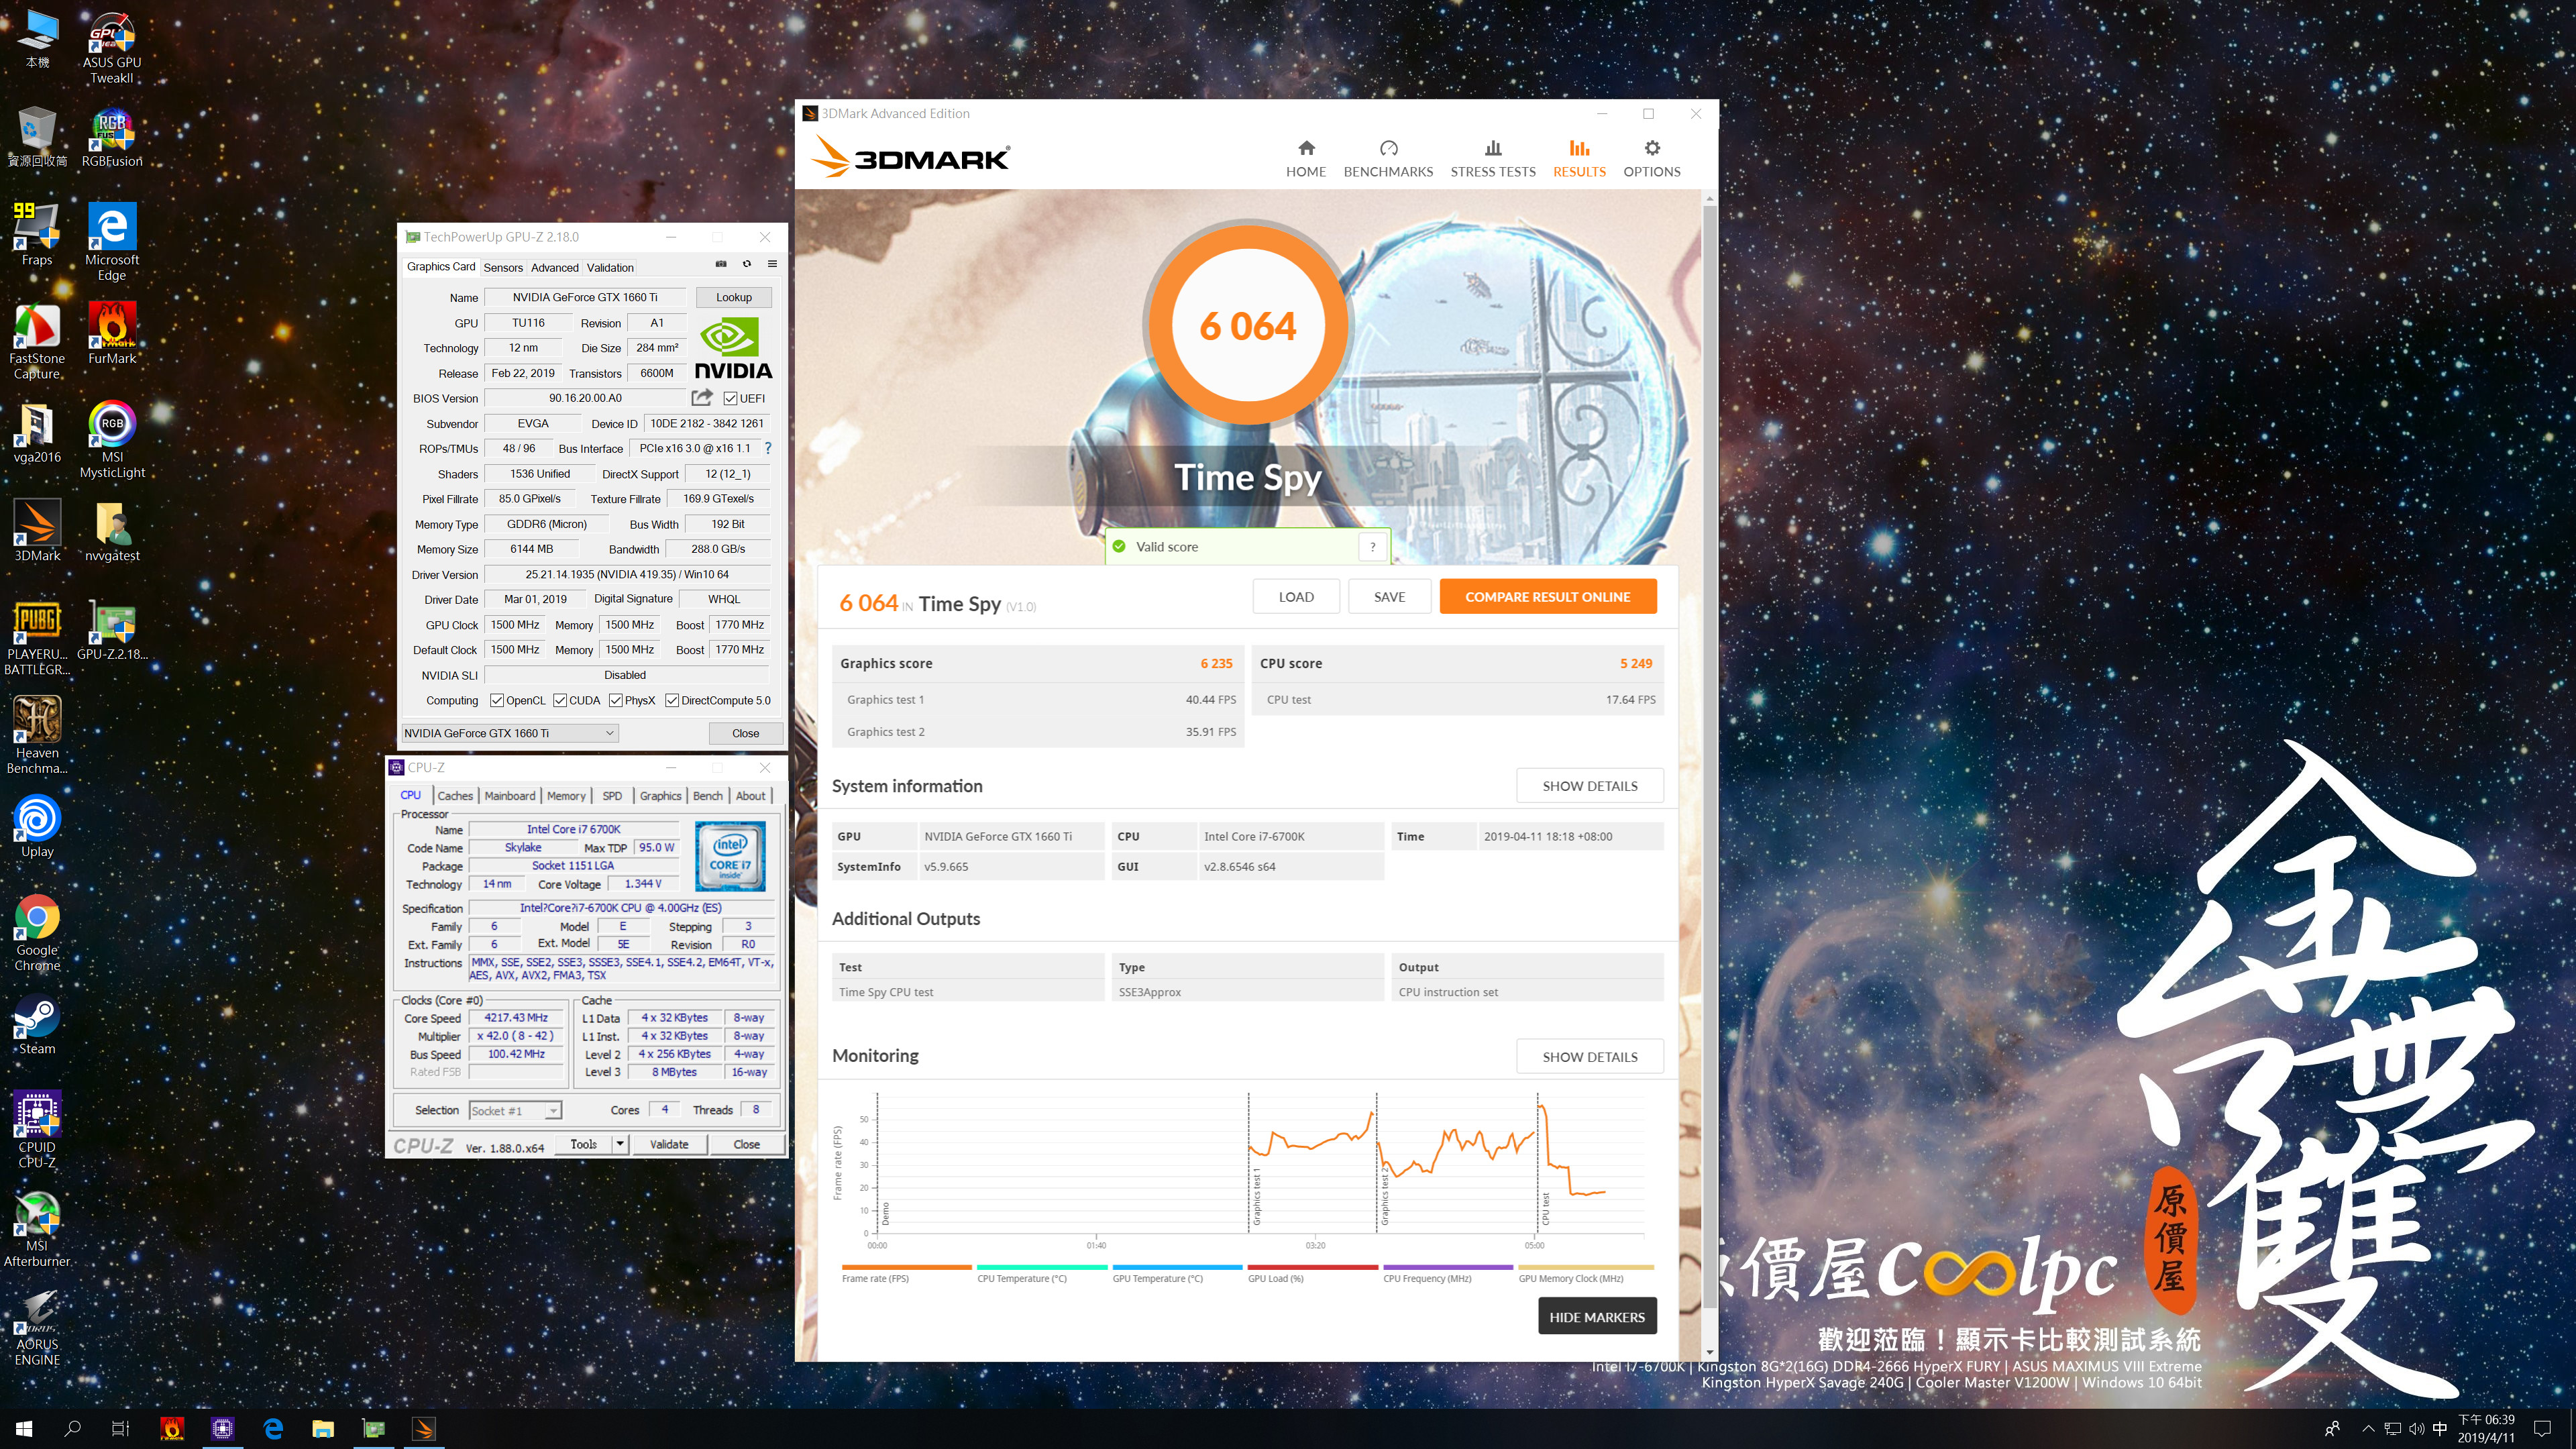The width and height of the screenshot is (2576, 1449).
Task: Open the MSI Afterburner desktop icon
Action: (37, 1229)
